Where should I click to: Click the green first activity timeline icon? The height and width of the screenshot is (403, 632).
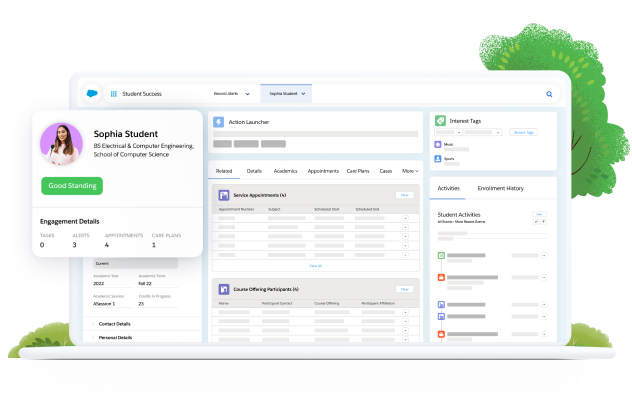pyautogui.click(x=441, y=255)
